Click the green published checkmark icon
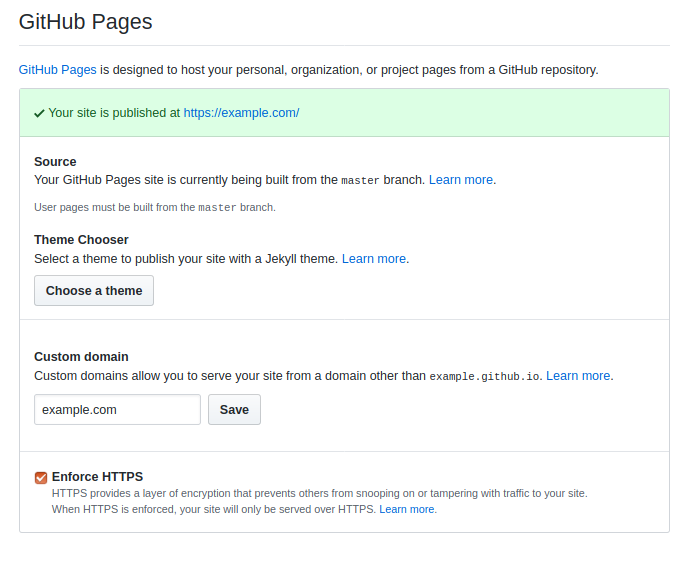Viewport: 692px width, 561px height. click(39, 113)
